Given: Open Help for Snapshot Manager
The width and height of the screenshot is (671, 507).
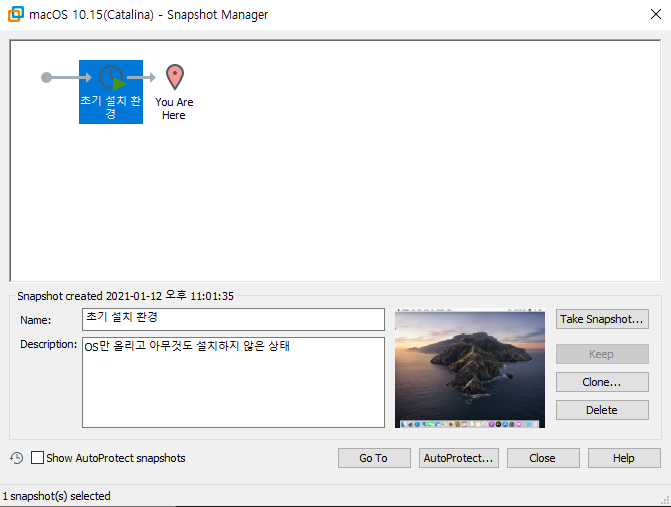Looking at the screenshot, I should pyautogui.click(x=624, y=458).
